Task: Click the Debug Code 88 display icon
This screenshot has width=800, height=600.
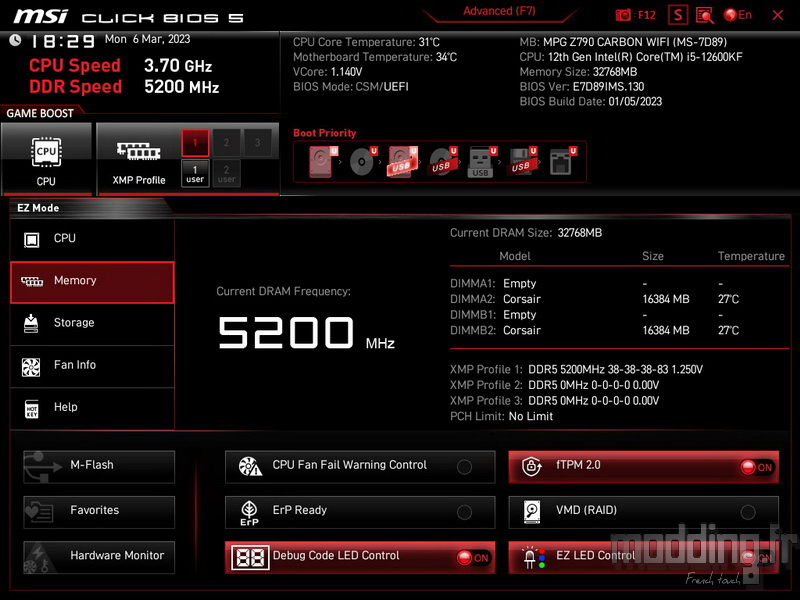Action: click(x=251, y=557)
